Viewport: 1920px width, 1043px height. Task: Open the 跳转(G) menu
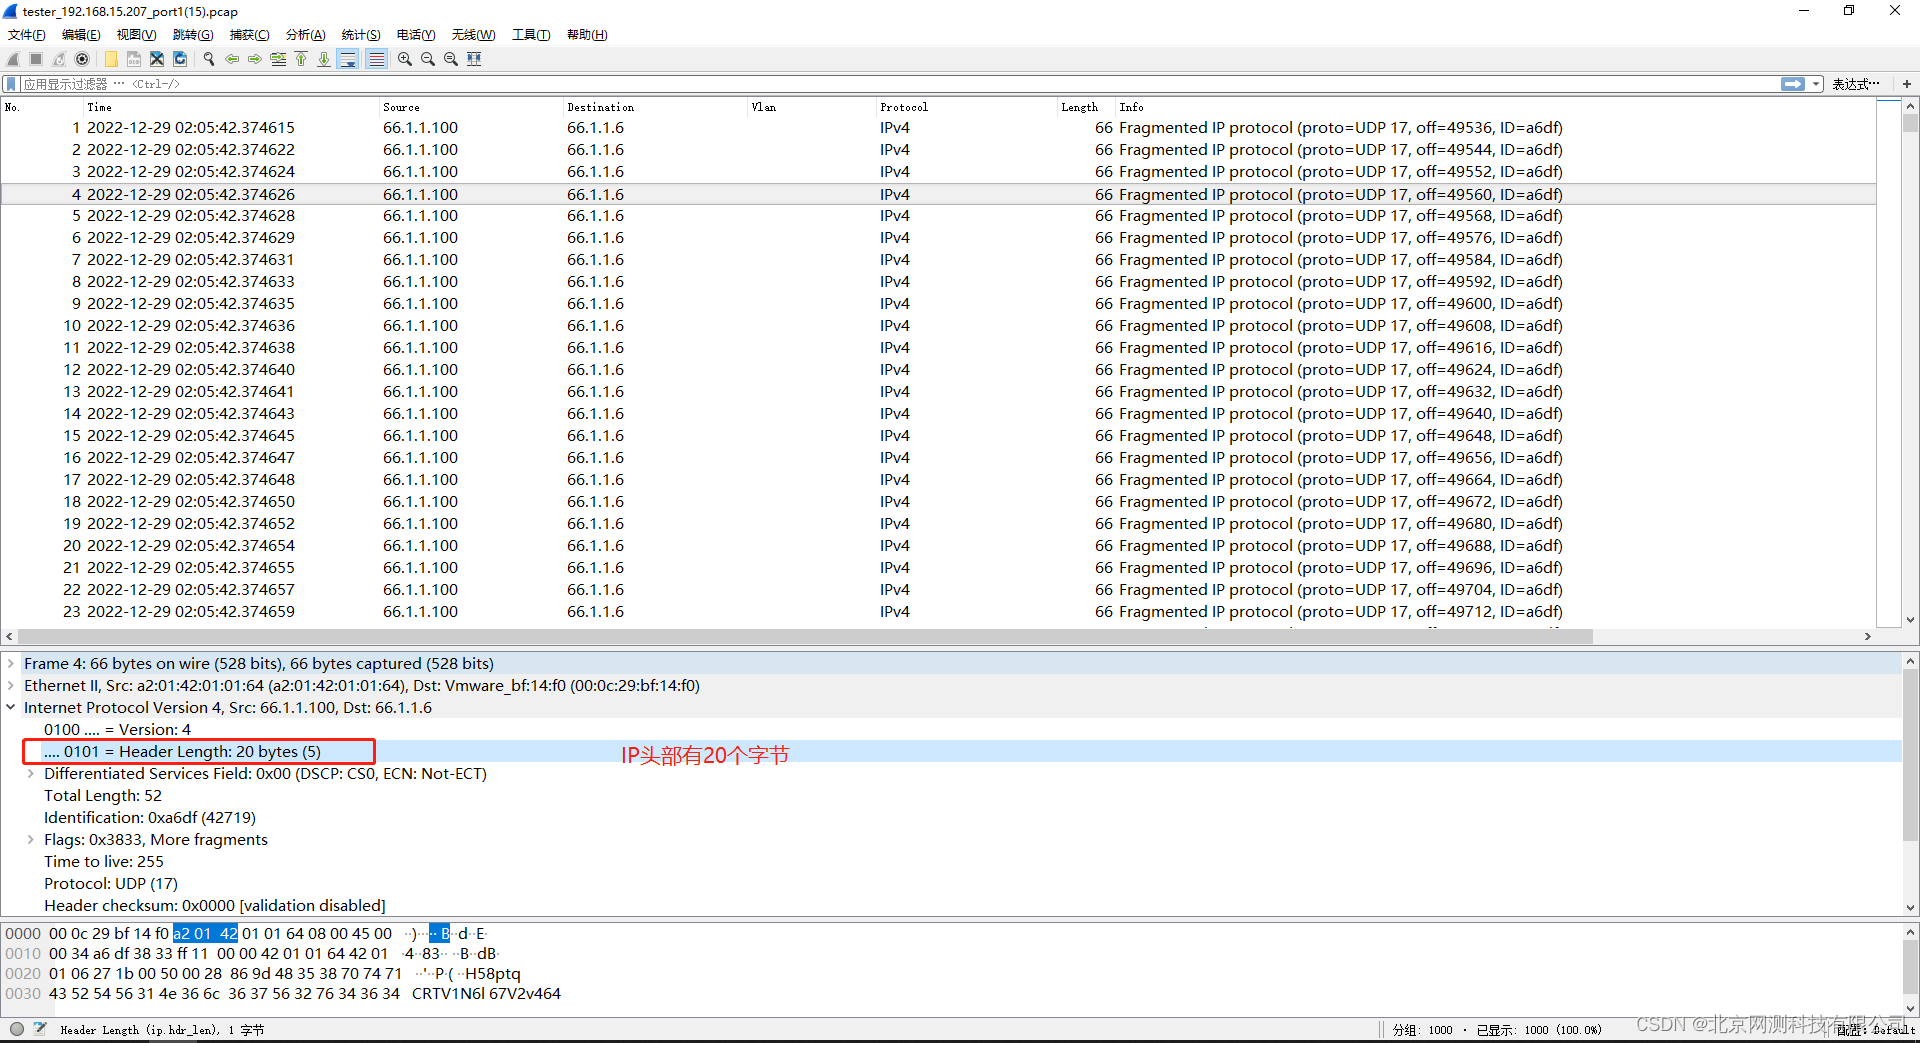pos(193,35)
